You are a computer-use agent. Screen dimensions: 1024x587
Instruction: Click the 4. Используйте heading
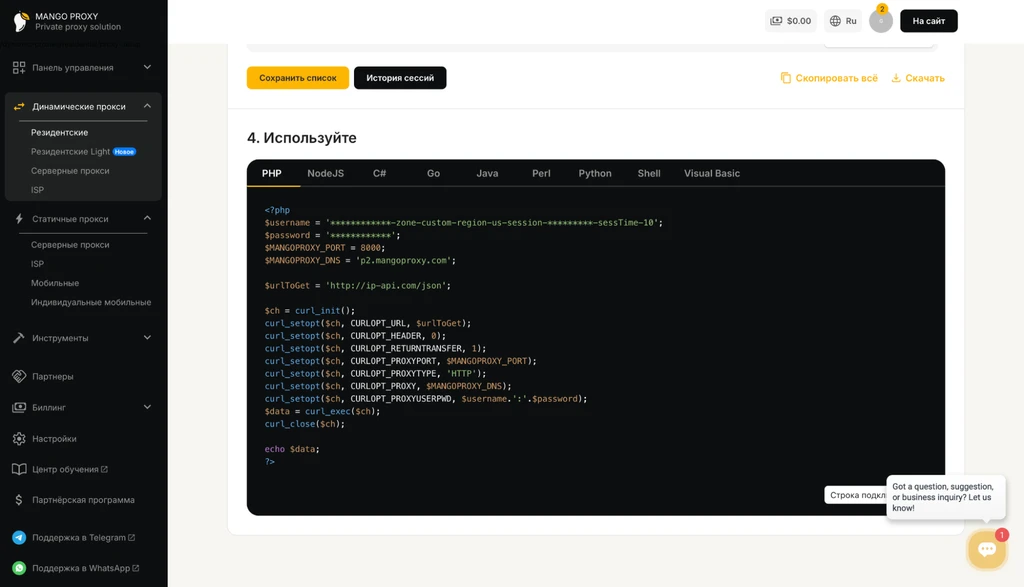point(302,138)
